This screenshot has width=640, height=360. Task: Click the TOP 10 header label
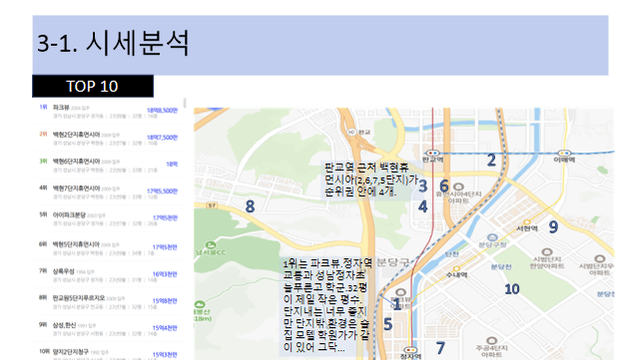[93, 86]
